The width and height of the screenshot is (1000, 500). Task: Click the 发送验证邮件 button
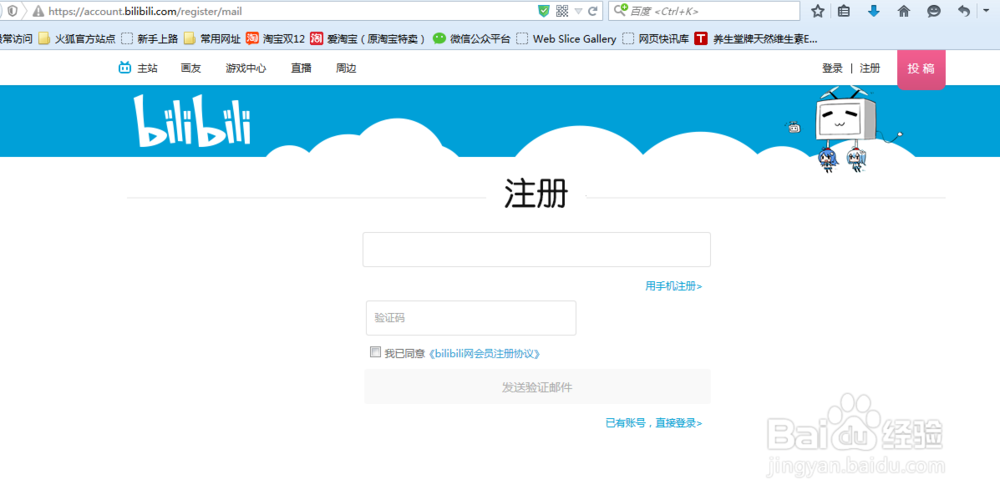(537, 386)
